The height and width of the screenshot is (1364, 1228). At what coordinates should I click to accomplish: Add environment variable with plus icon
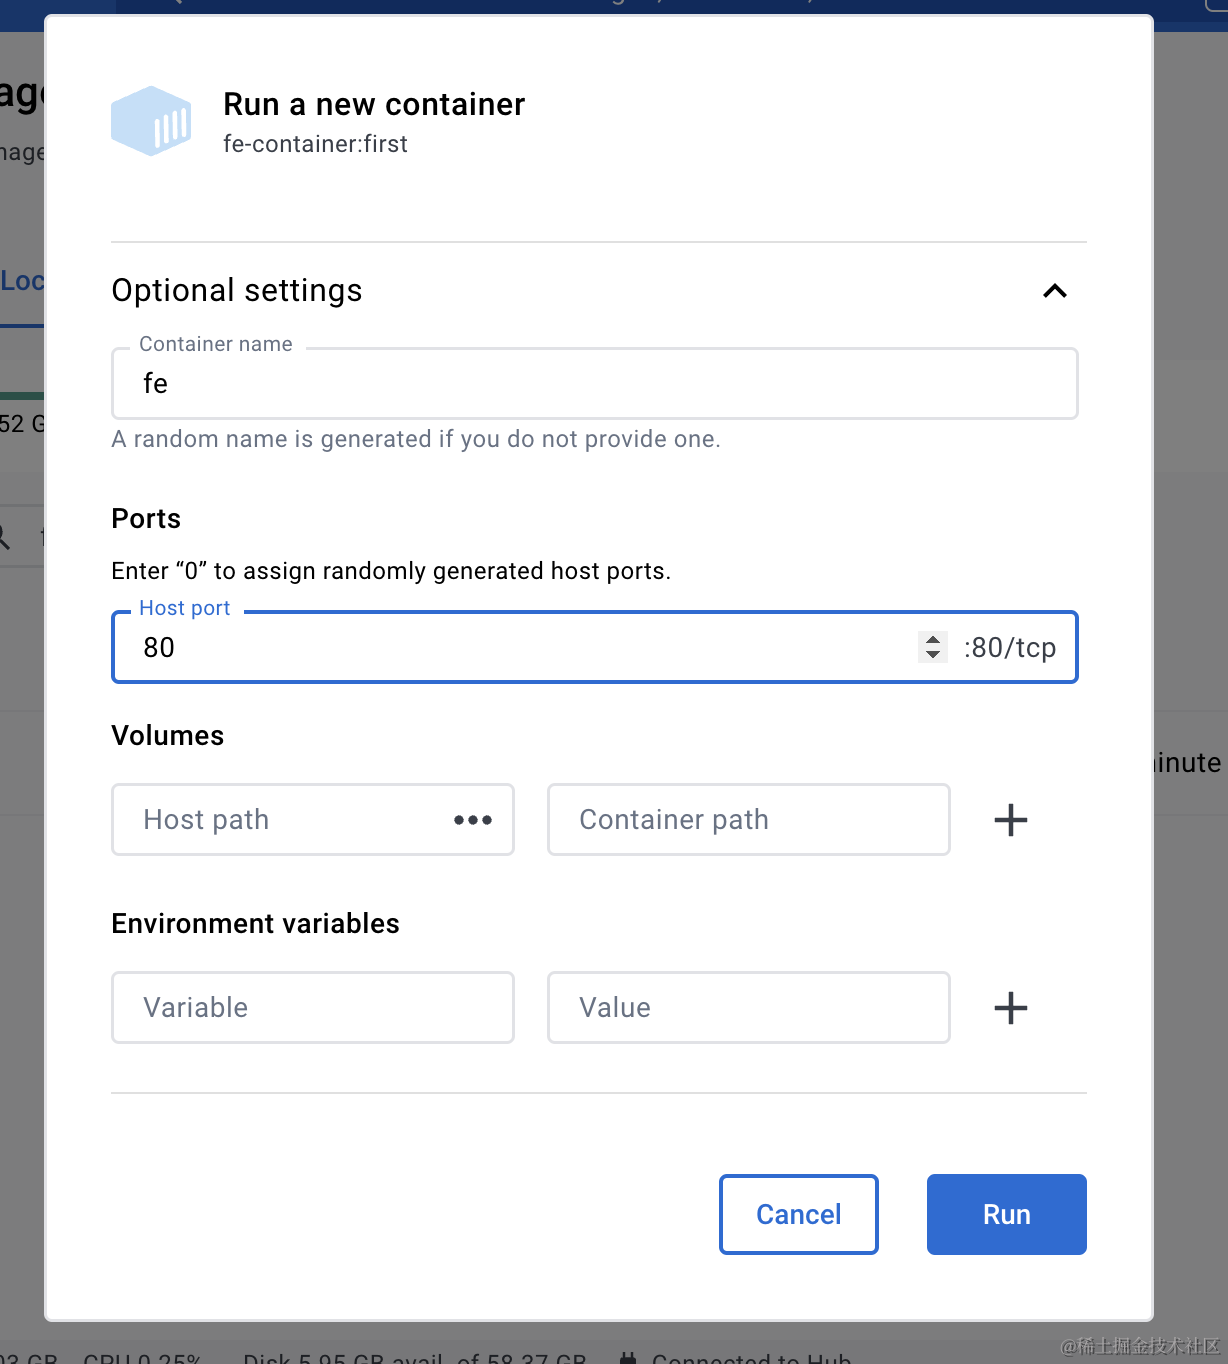pyautogui.click(x=1010, y=1008)
